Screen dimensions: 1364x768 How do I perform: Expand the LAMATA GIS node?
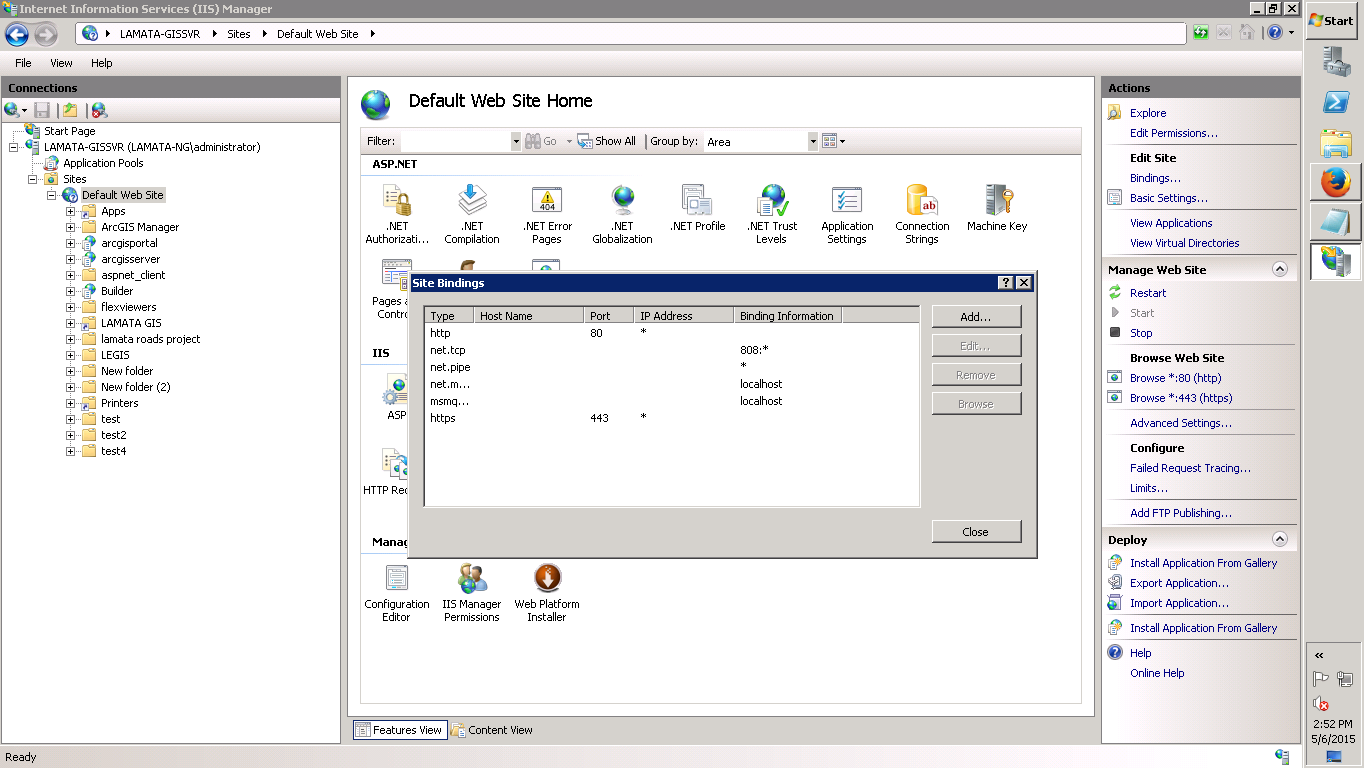click(x=71, y=323)
